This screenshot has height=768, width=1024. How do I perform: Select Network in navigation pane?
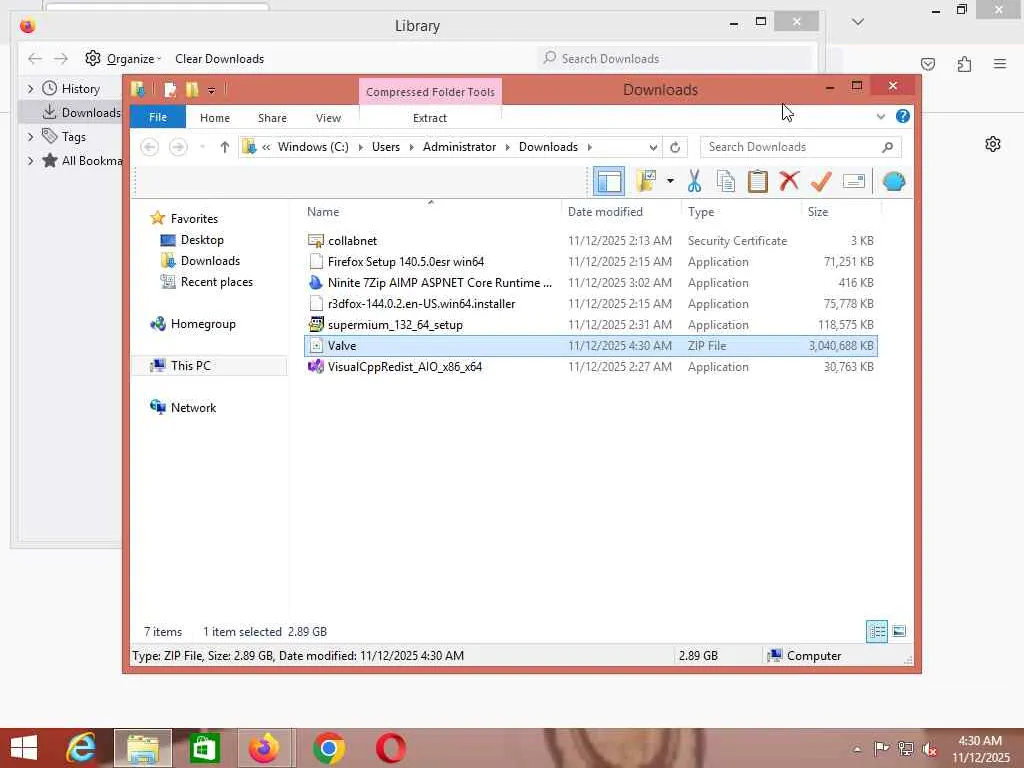point(193,408)
